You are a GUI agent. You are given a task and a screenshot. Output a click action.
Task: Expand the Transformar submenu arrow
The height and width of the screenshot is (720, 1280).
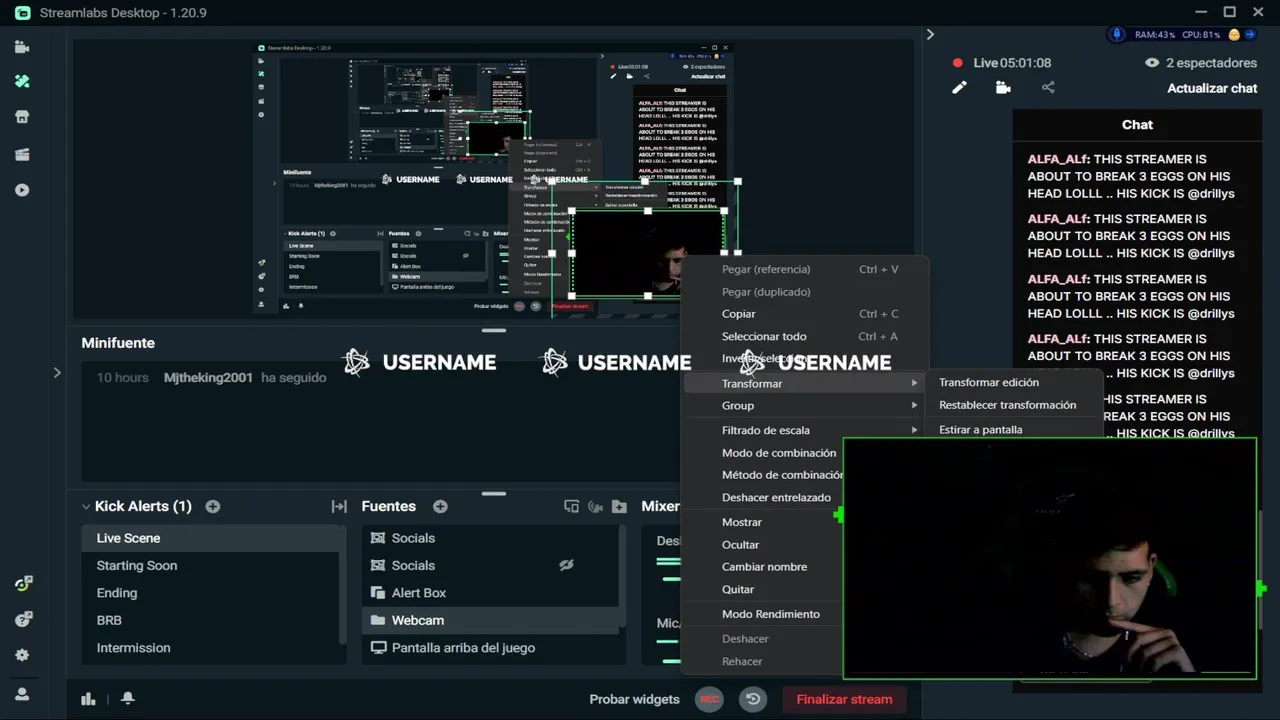pyautogui.click(x=913, y=383)
